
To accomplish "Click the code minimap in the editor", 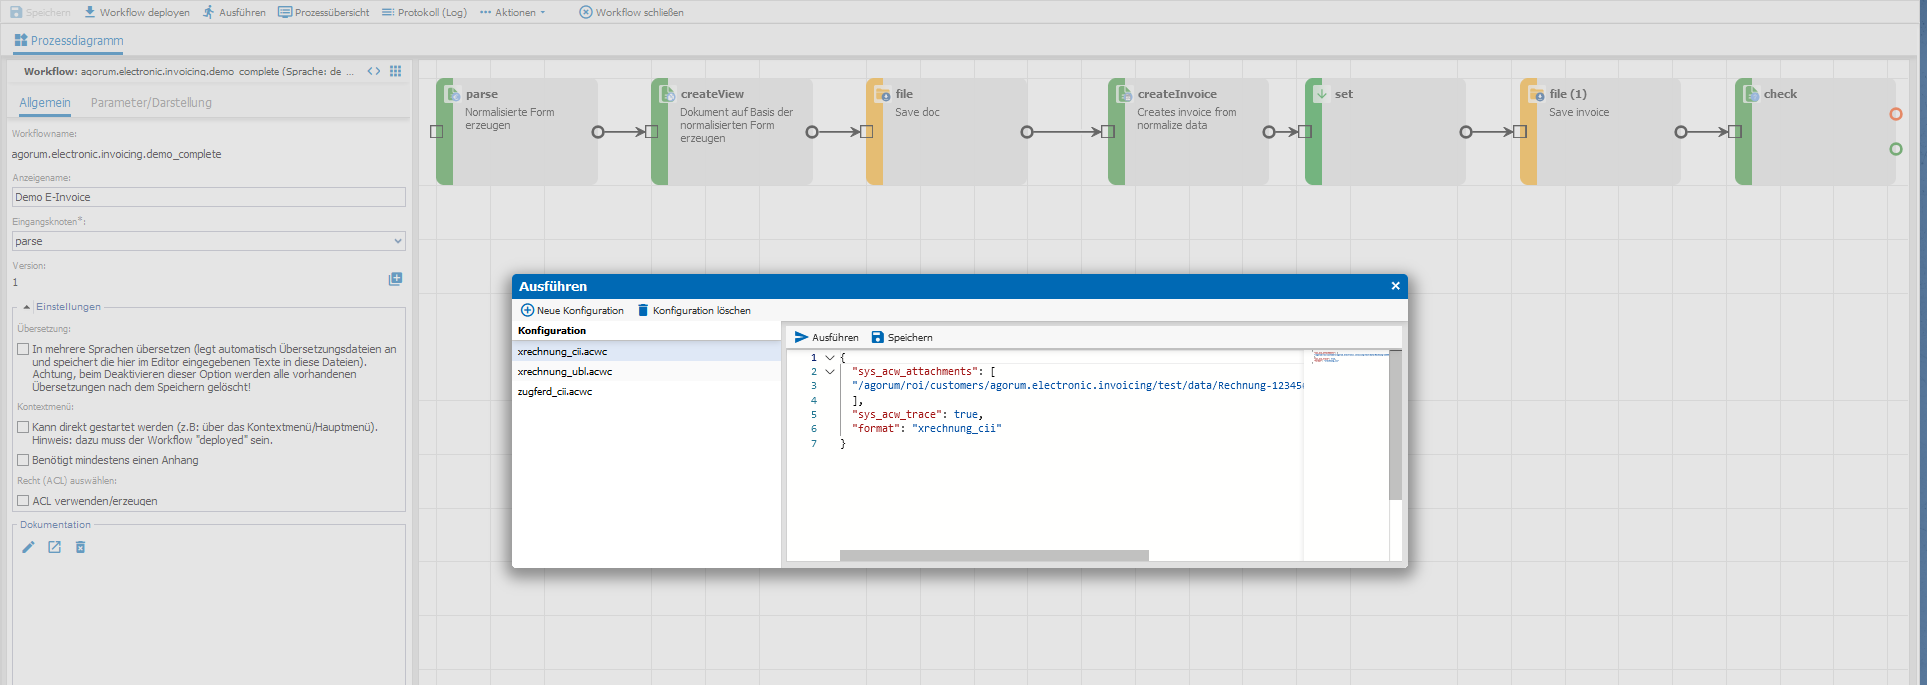I will (1346, 455).
